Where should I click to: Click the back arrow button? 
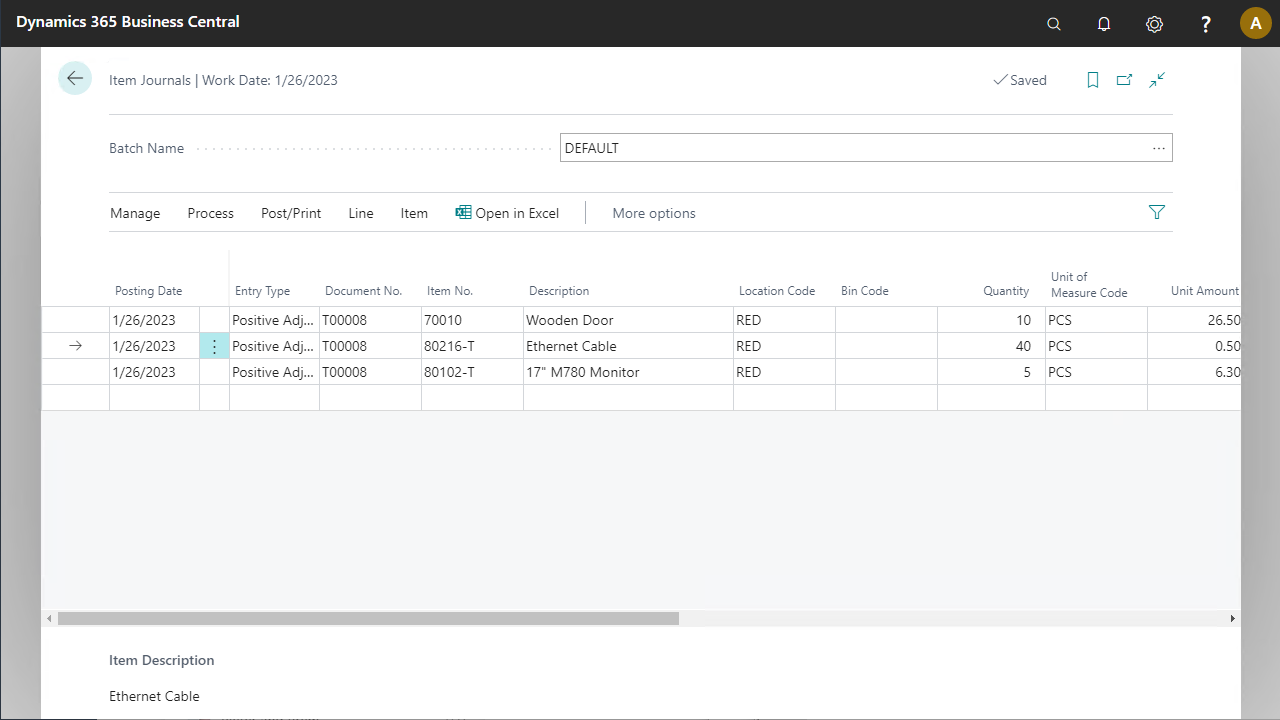coord(75,78)
